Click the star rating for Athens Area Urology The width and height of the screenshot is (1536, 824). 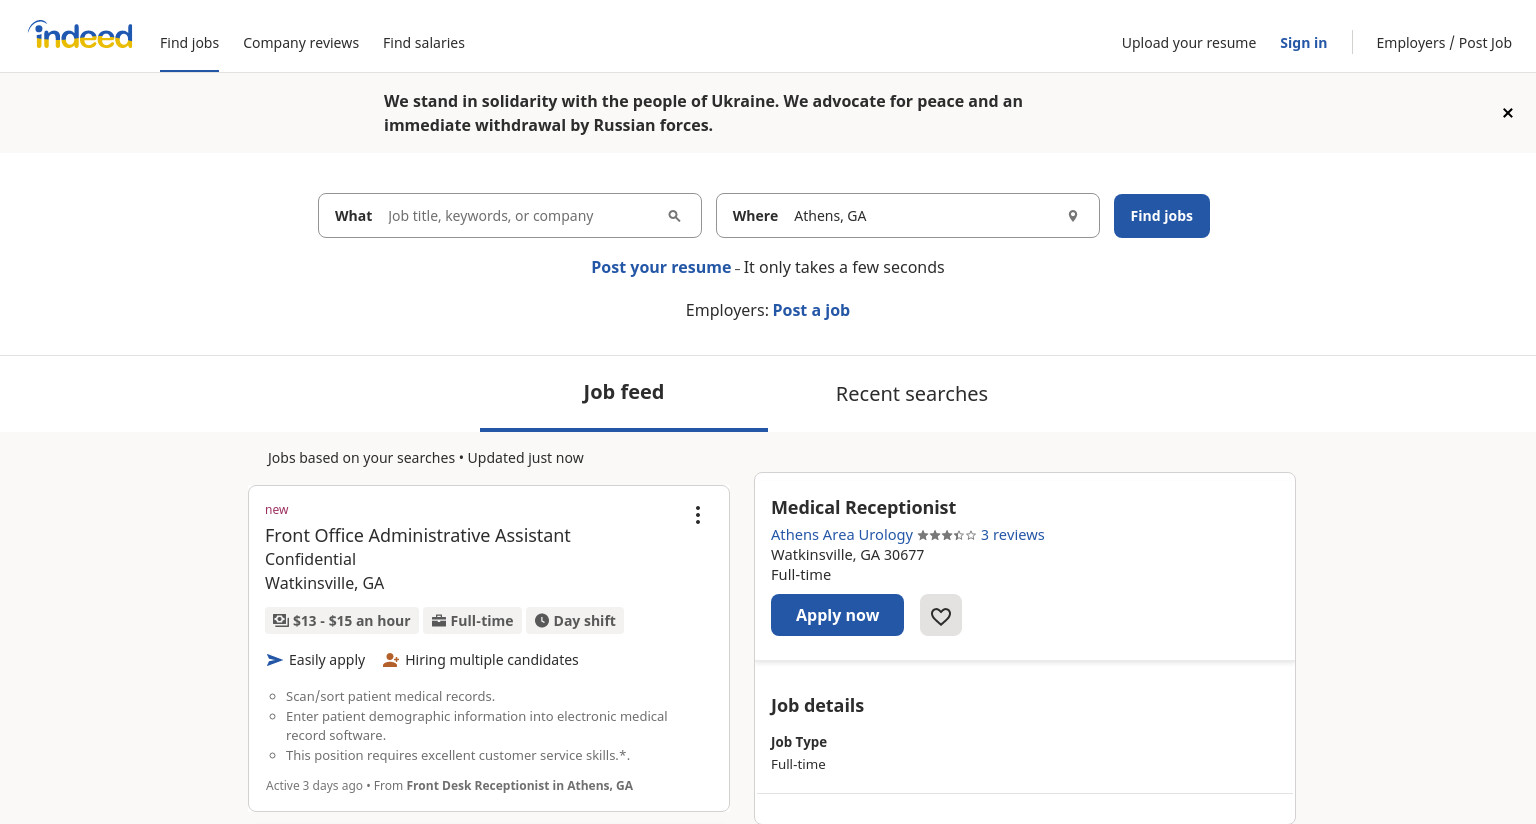(946, 535)
